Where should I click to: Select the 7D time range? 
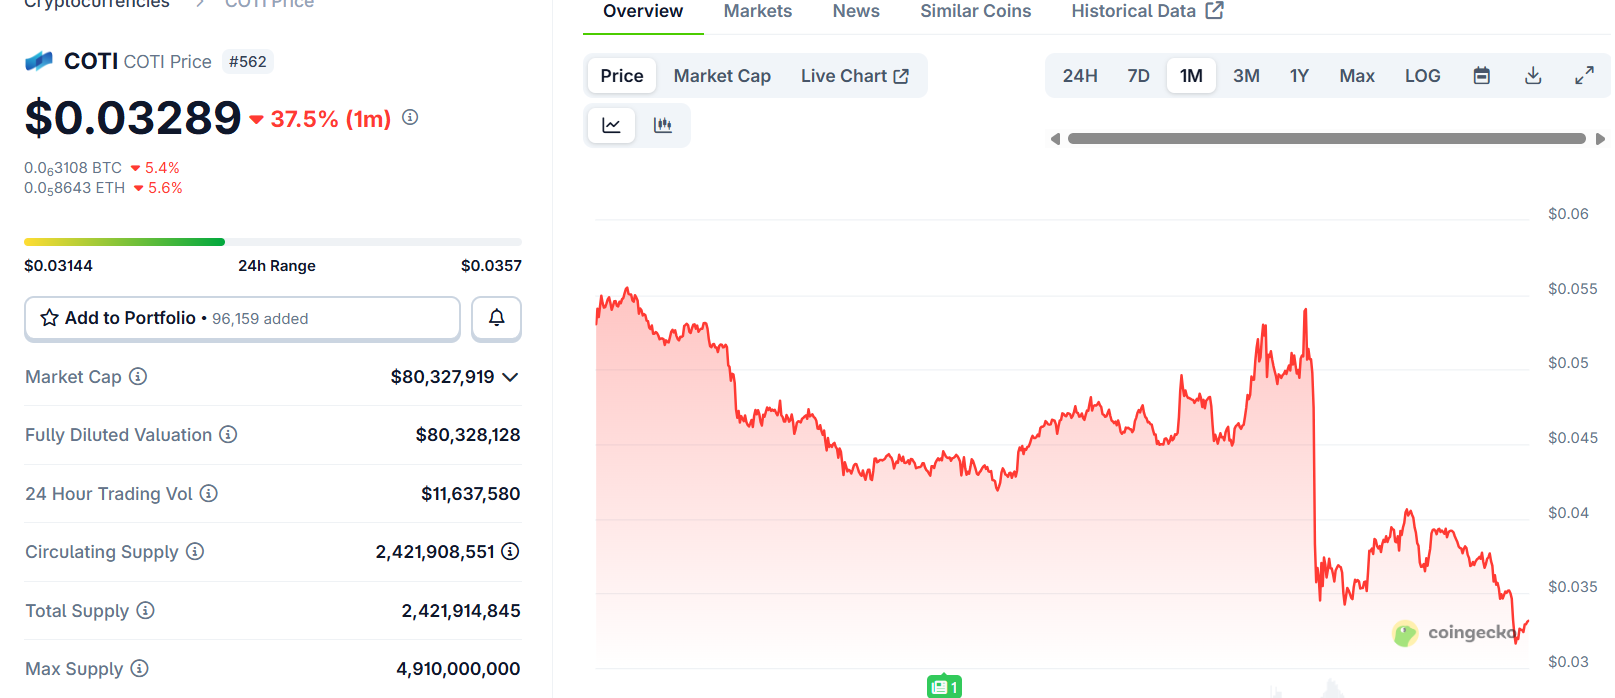1138,76
